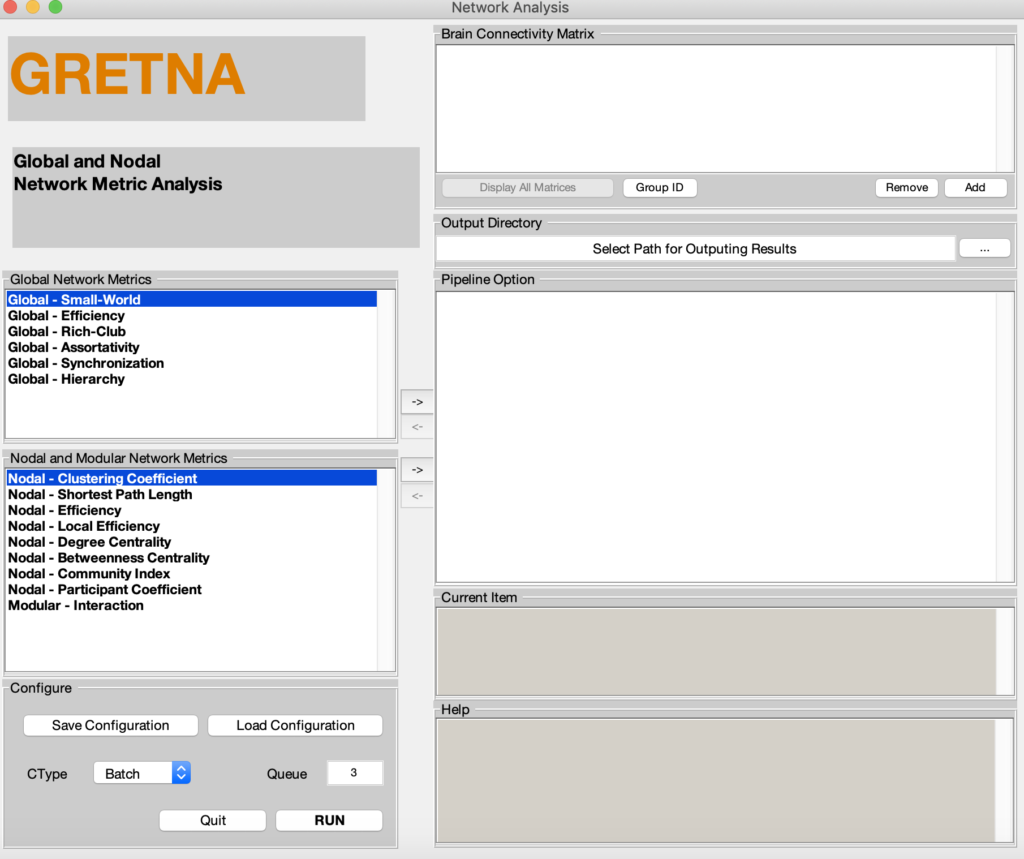The width and height of the screenshot is (1024, 859).
Task: Remove the selected connectivity matrix
Action: [906, 187]
